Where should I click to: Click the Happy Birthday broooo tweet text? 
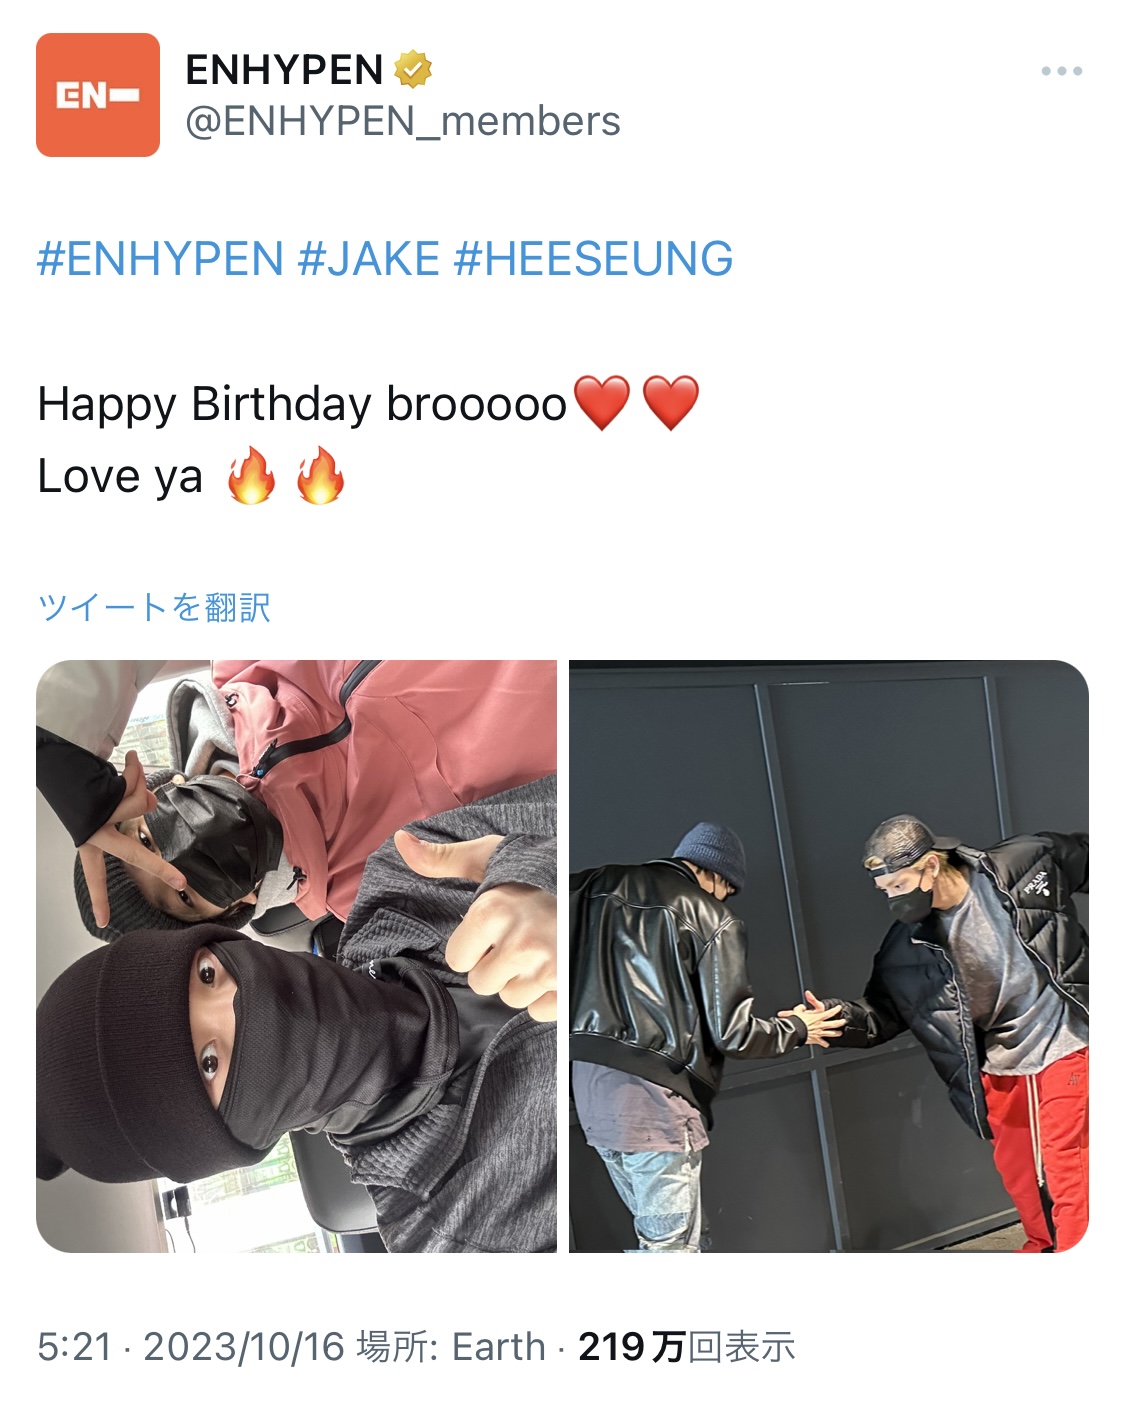(x=302, y=404)
